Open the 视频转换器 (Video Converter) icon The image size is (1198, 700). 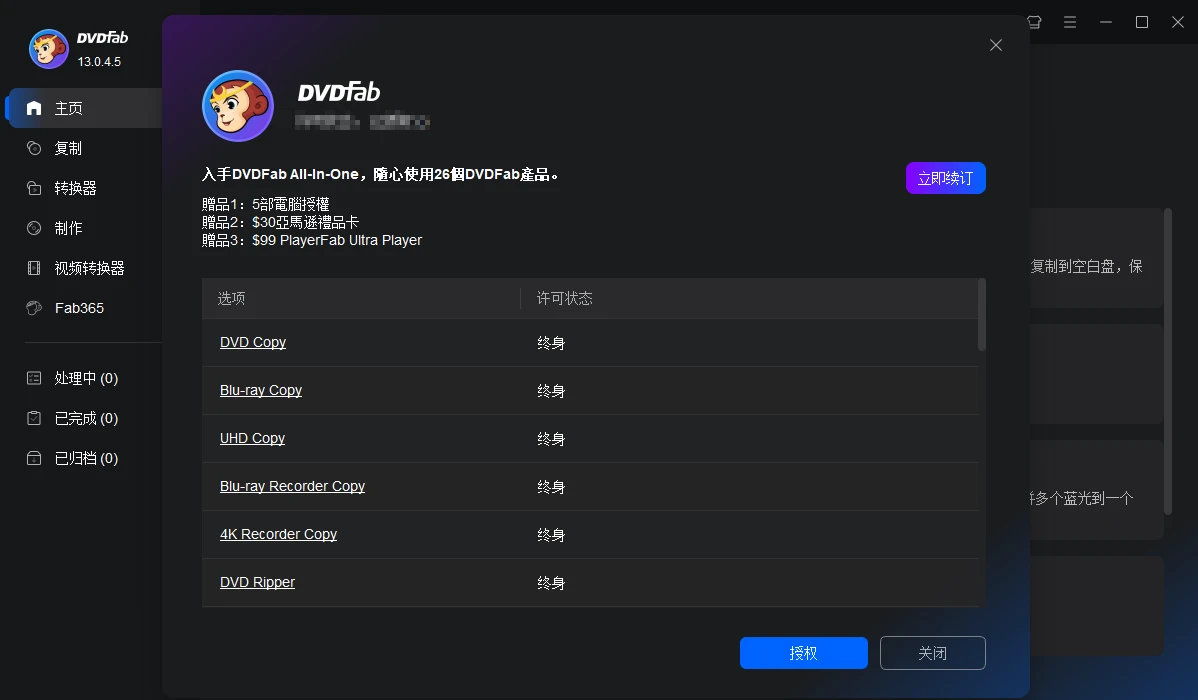(x=34, y=267)
